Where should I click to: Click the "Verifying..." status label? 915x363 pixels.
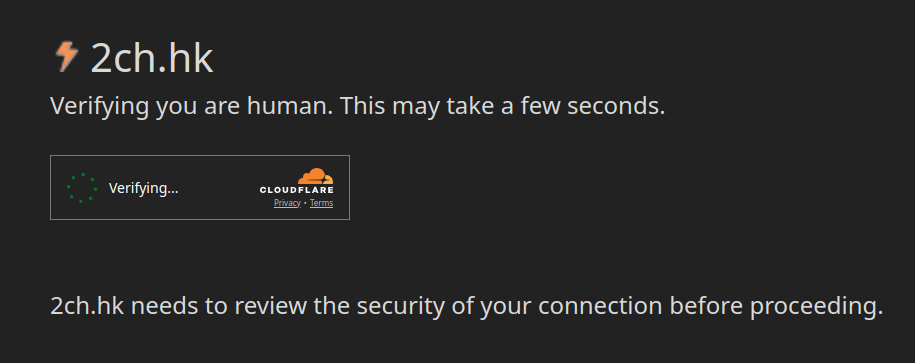pos(144,189)
